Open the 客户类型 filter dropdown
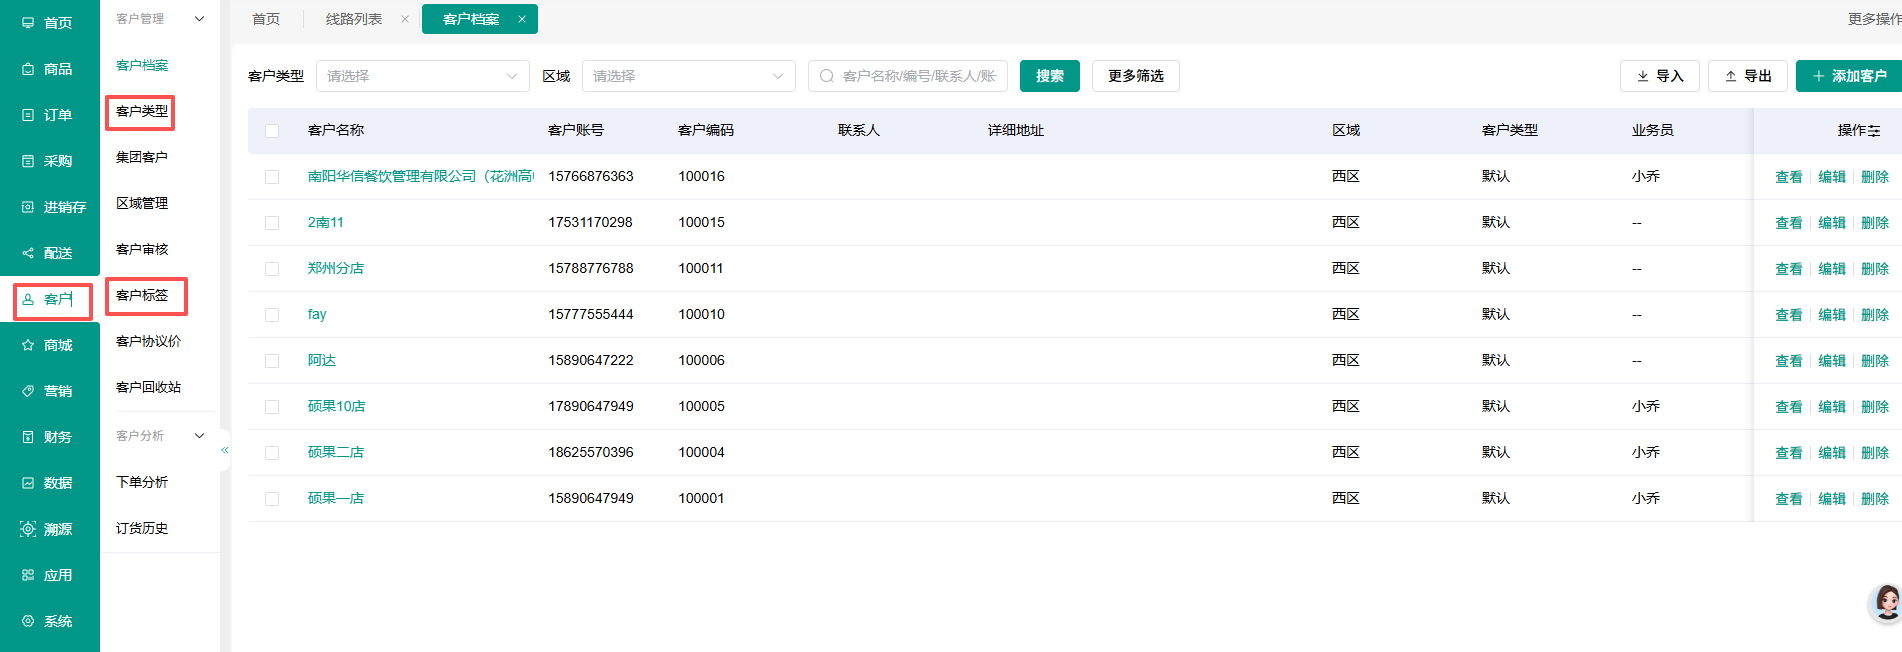1902x652 pixels. (x=423, y=76)
